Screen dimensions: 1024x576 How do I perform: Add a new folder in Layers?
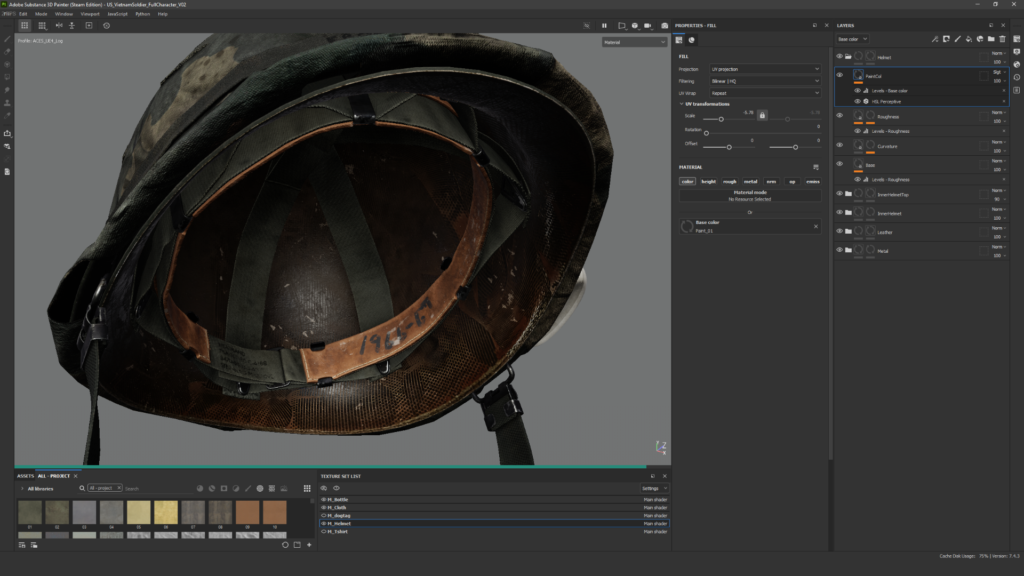(x=991, y=39)
